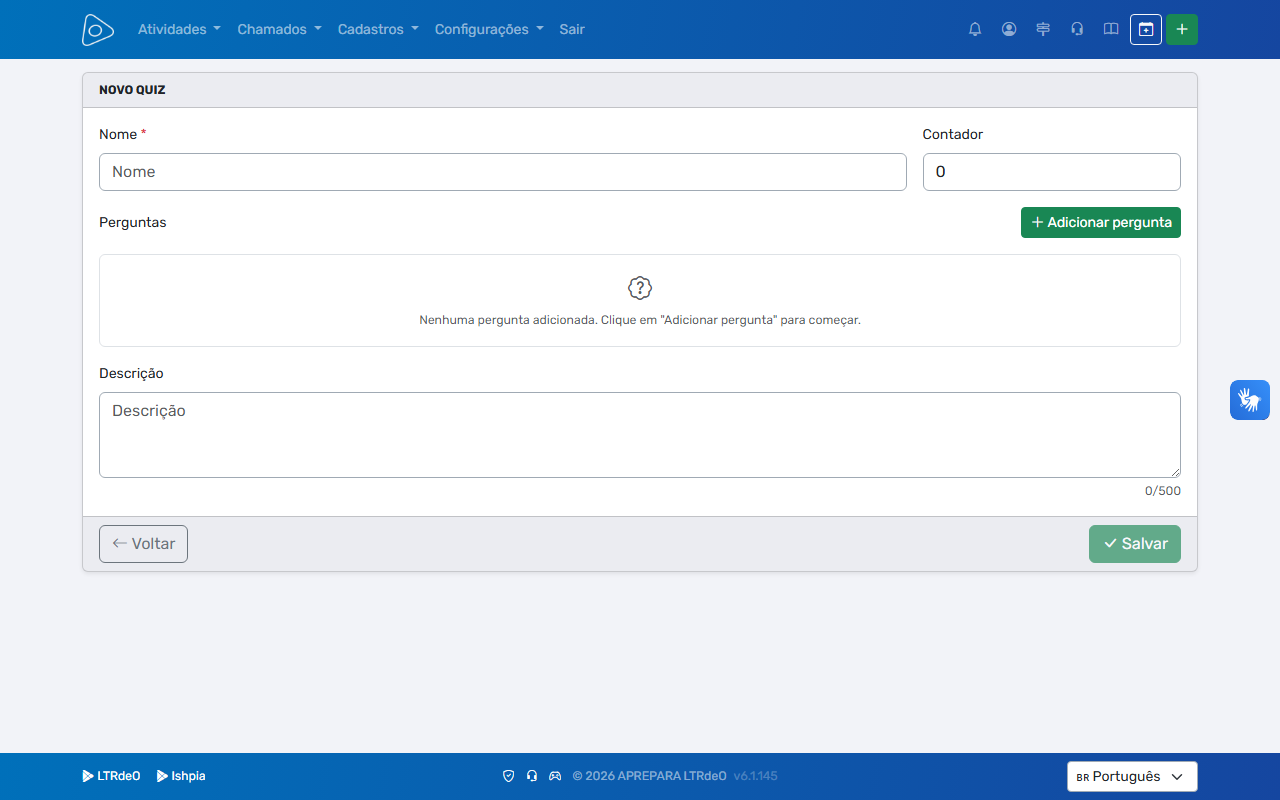The image size is (1280, 800).
Task: Open the sign language accessibility widget
Action: click(1250, 400)
